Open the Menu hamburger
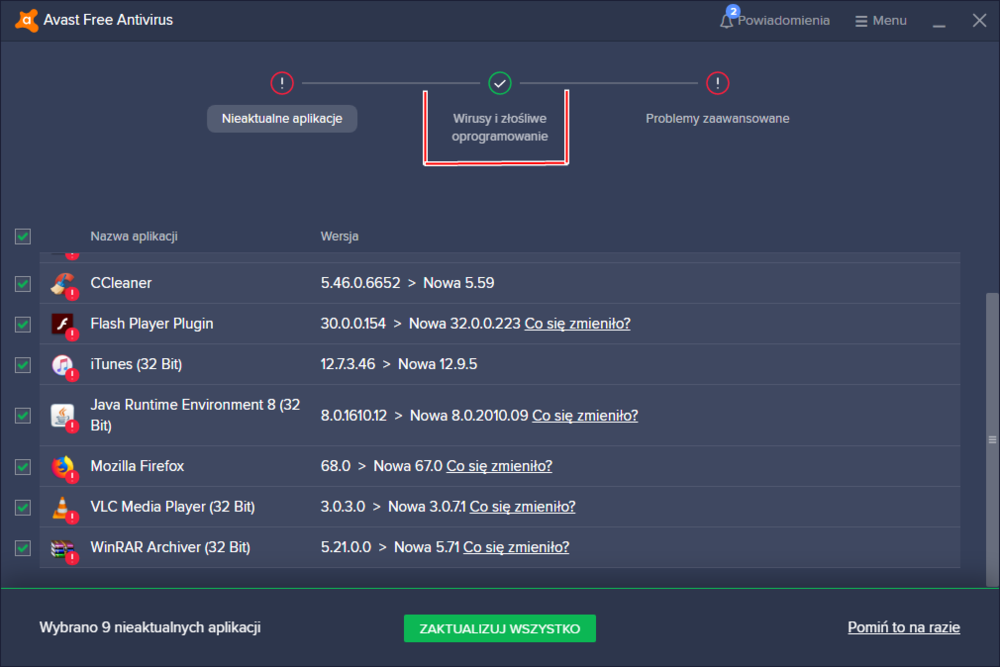Screen dimensions: 1000x667 click(x=881, y=21)
